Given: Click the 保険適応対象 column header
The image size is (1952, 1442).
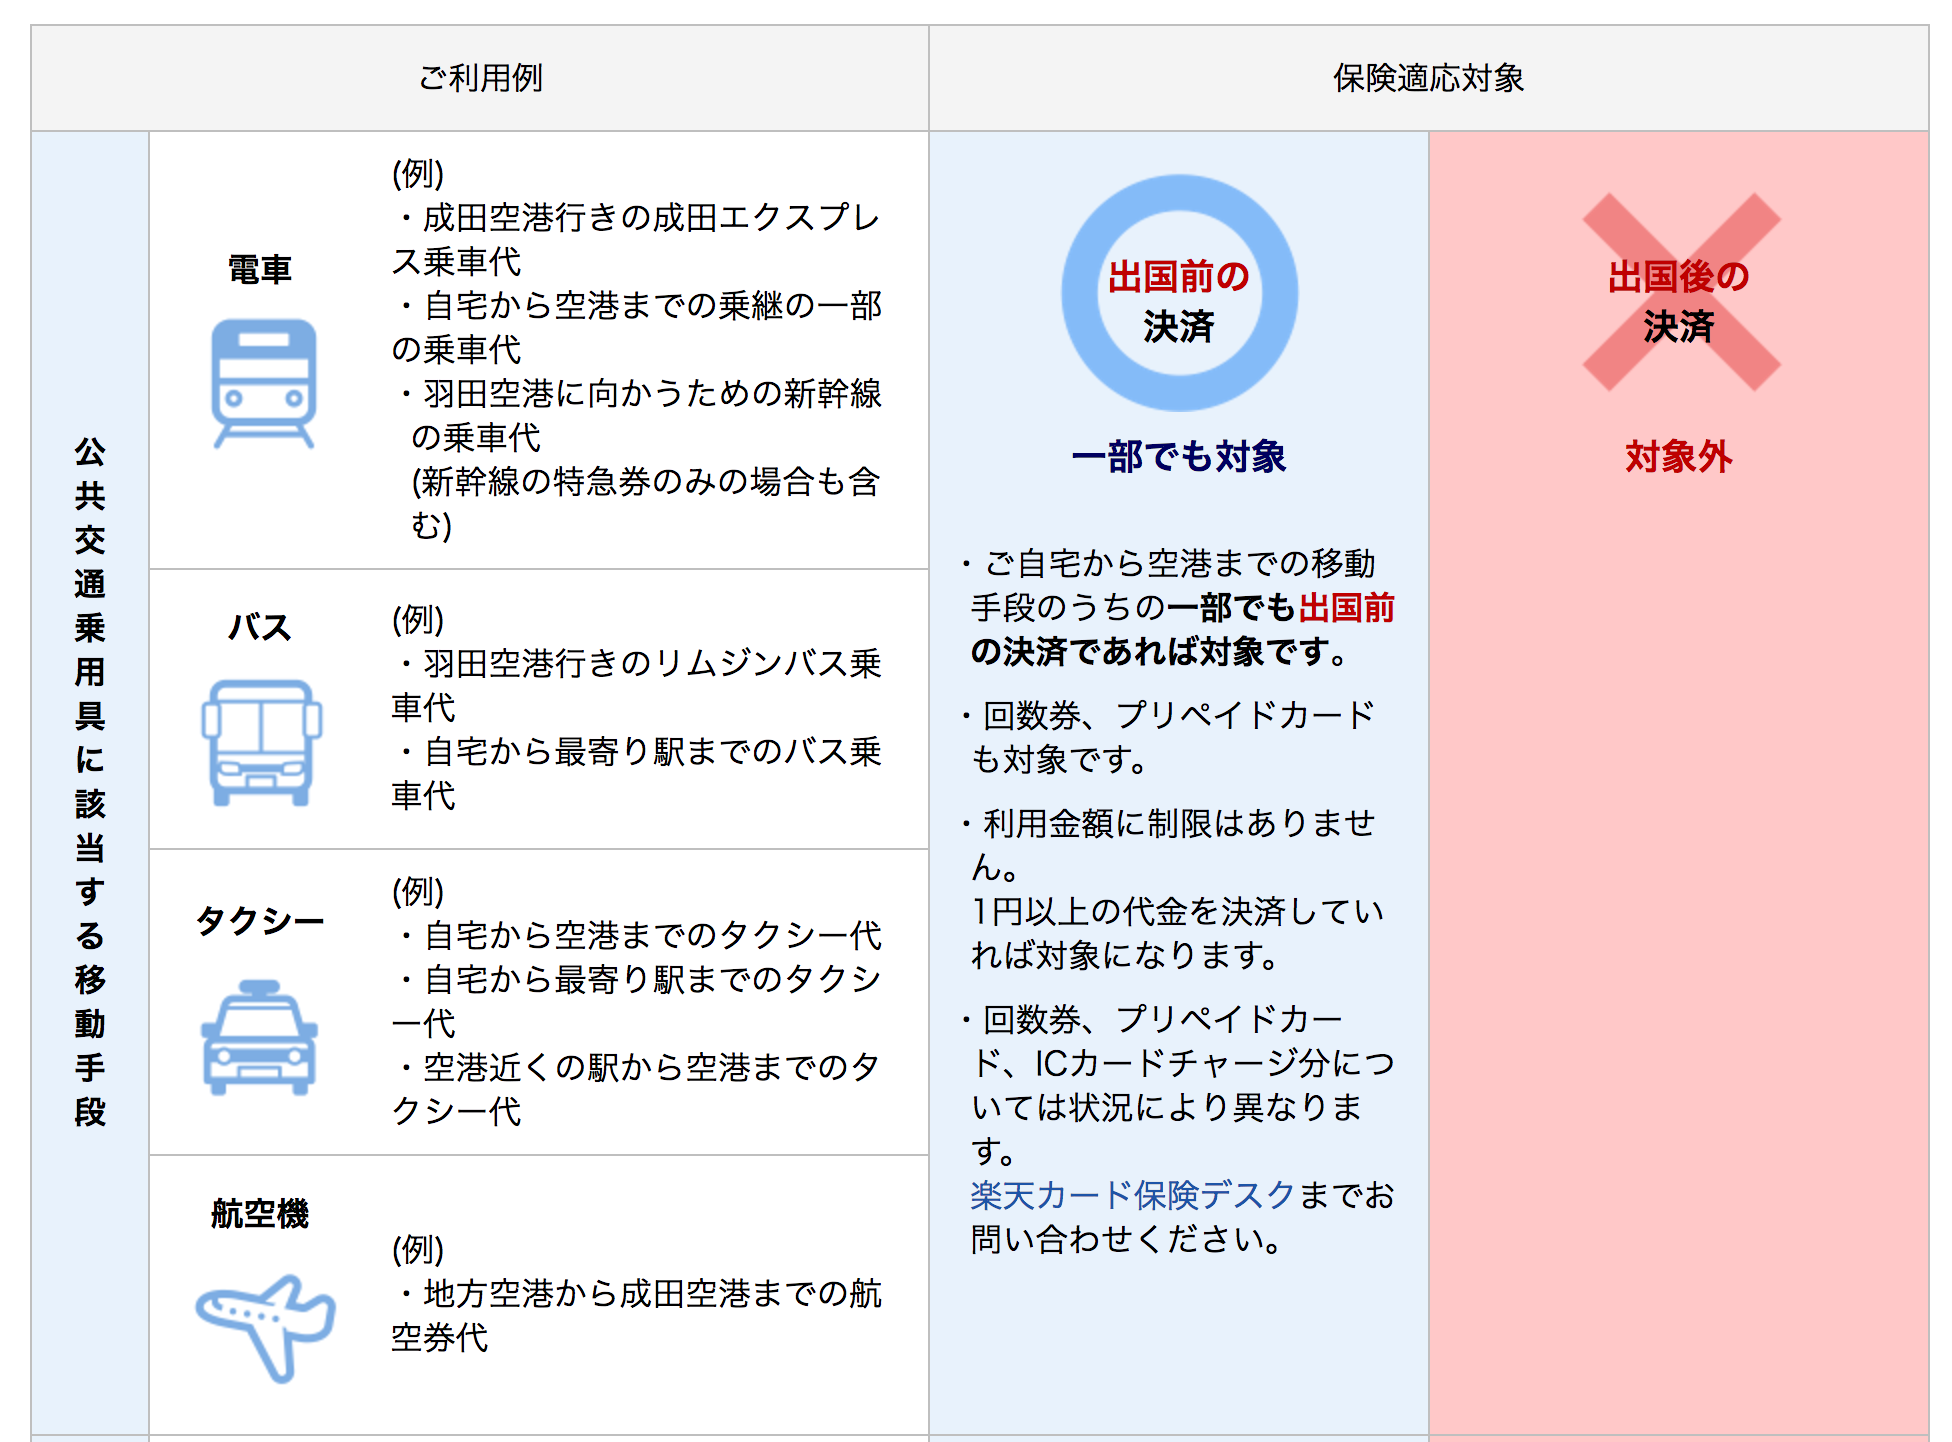Looking at the screenshot, I should pos(1427,78).
